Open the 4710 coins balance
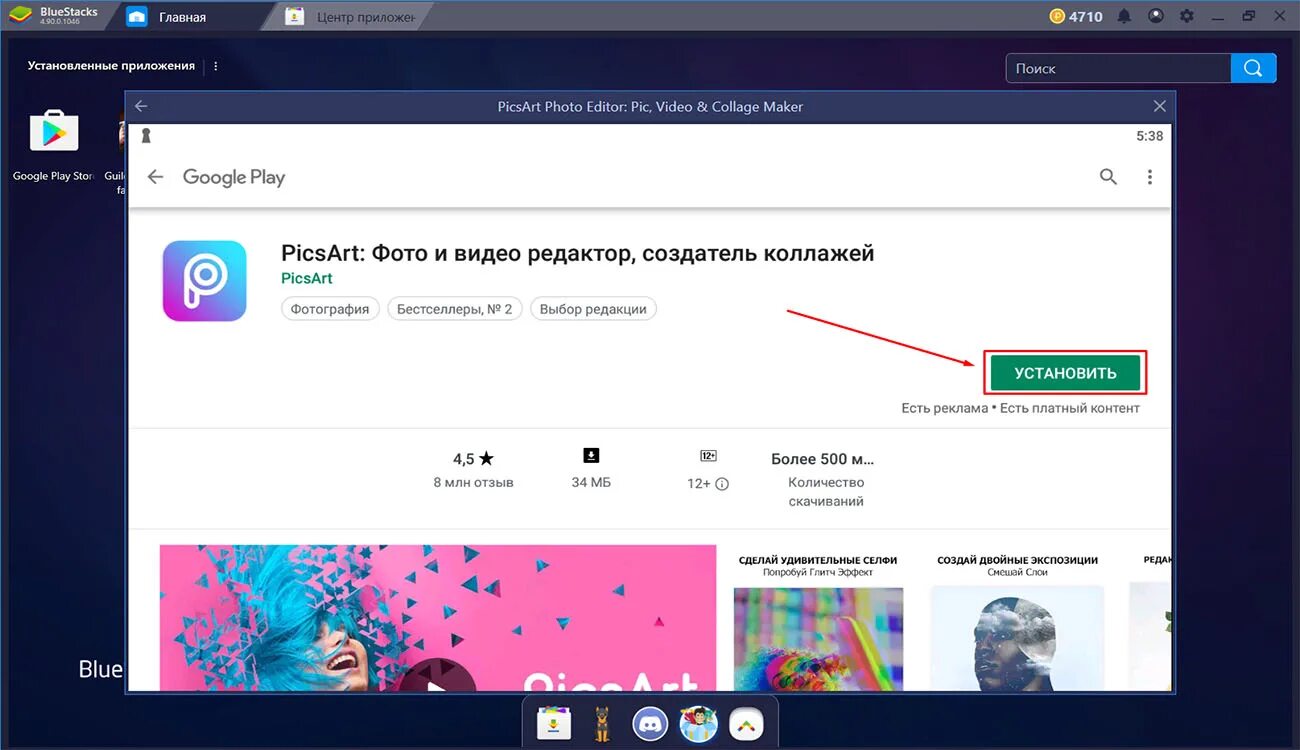 (x=1076, y=16)
